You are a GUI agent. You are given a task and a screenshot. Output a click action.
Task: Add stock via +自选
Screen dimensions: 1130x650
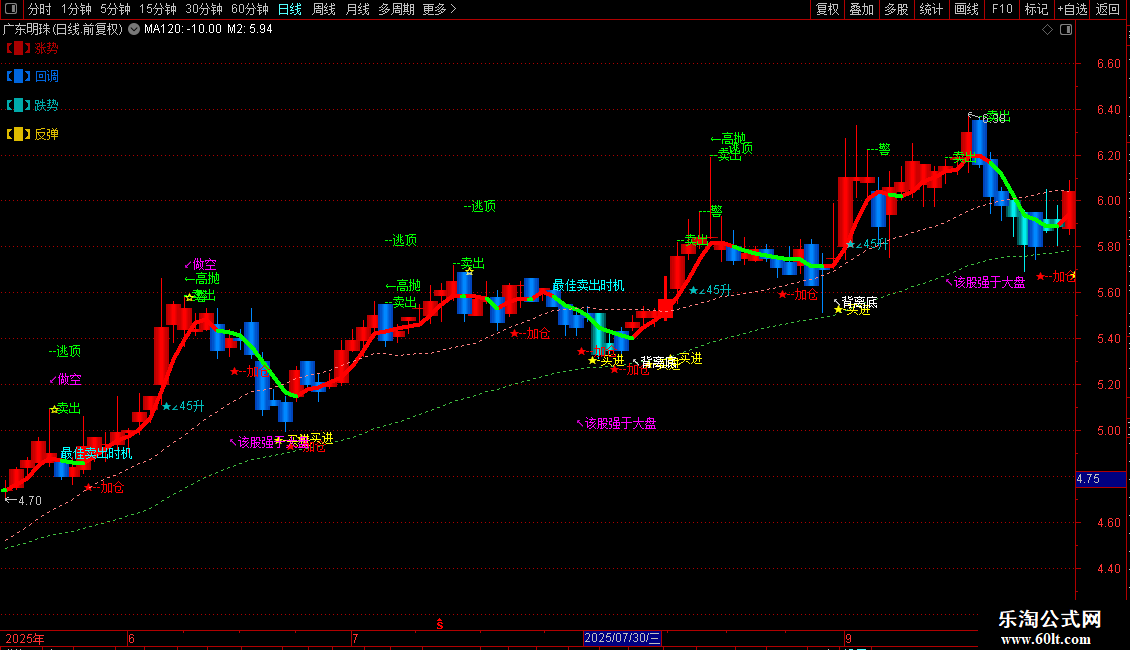(1072, 9)
